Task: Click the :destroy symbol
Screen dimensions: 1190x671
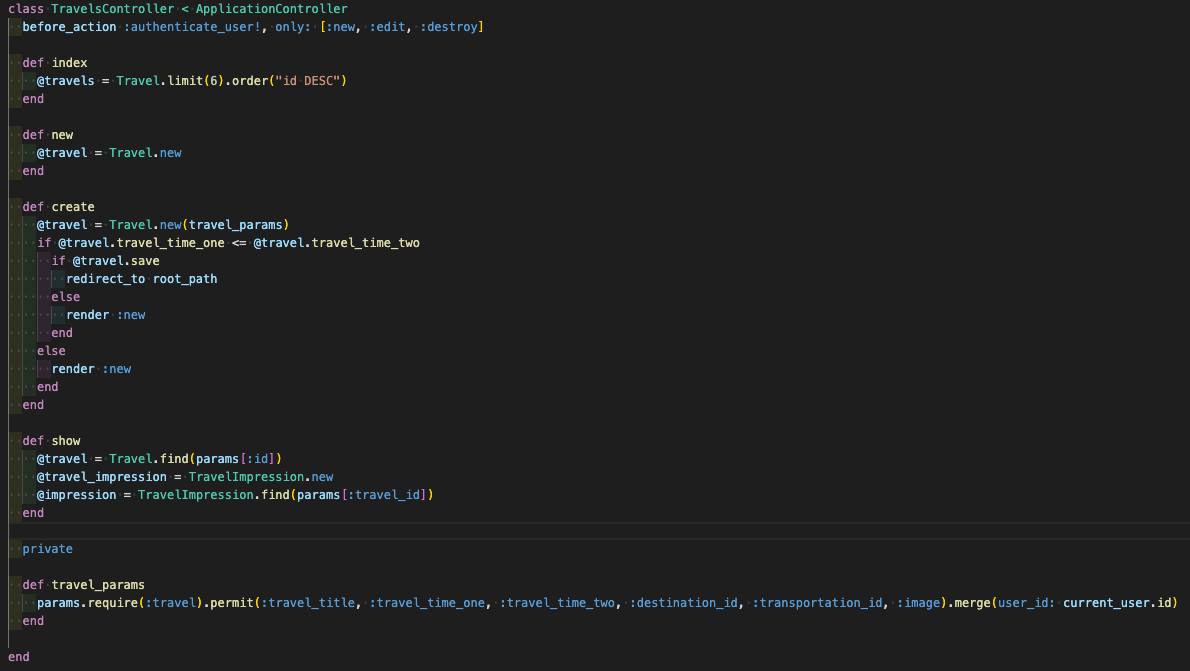Action: [x=449, y=27]
